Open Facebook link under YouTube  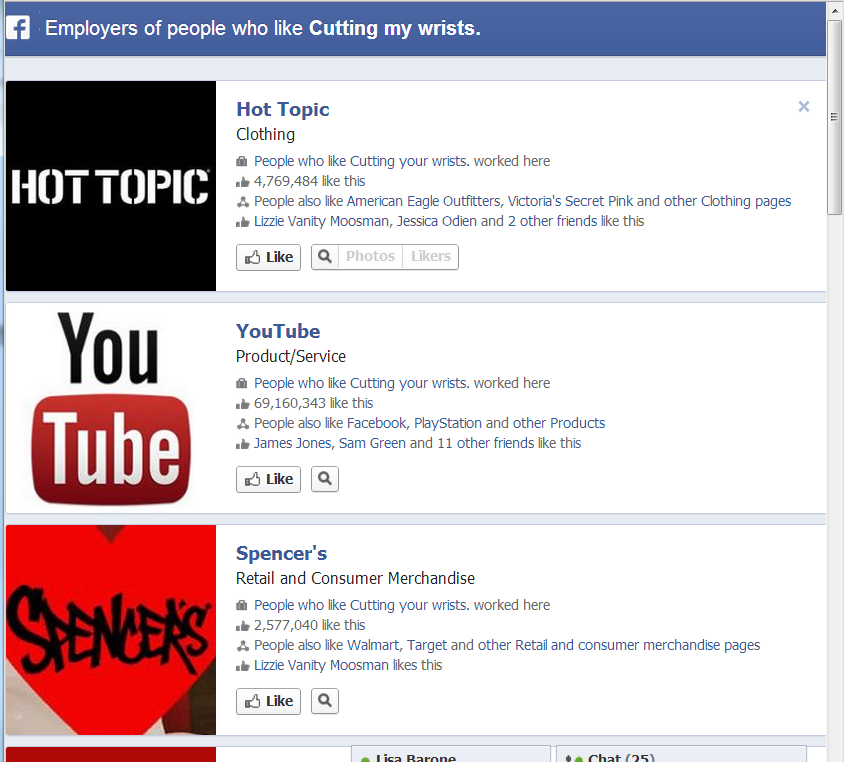pos(377,424)
